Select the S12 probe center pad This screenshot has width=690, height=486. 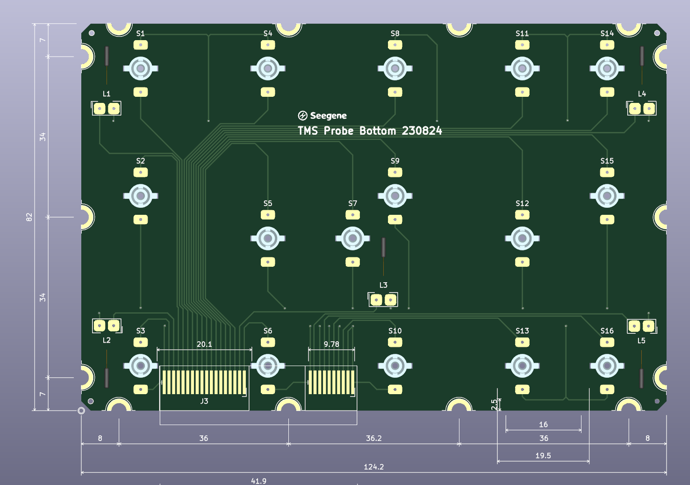click(x=522, y=238)
